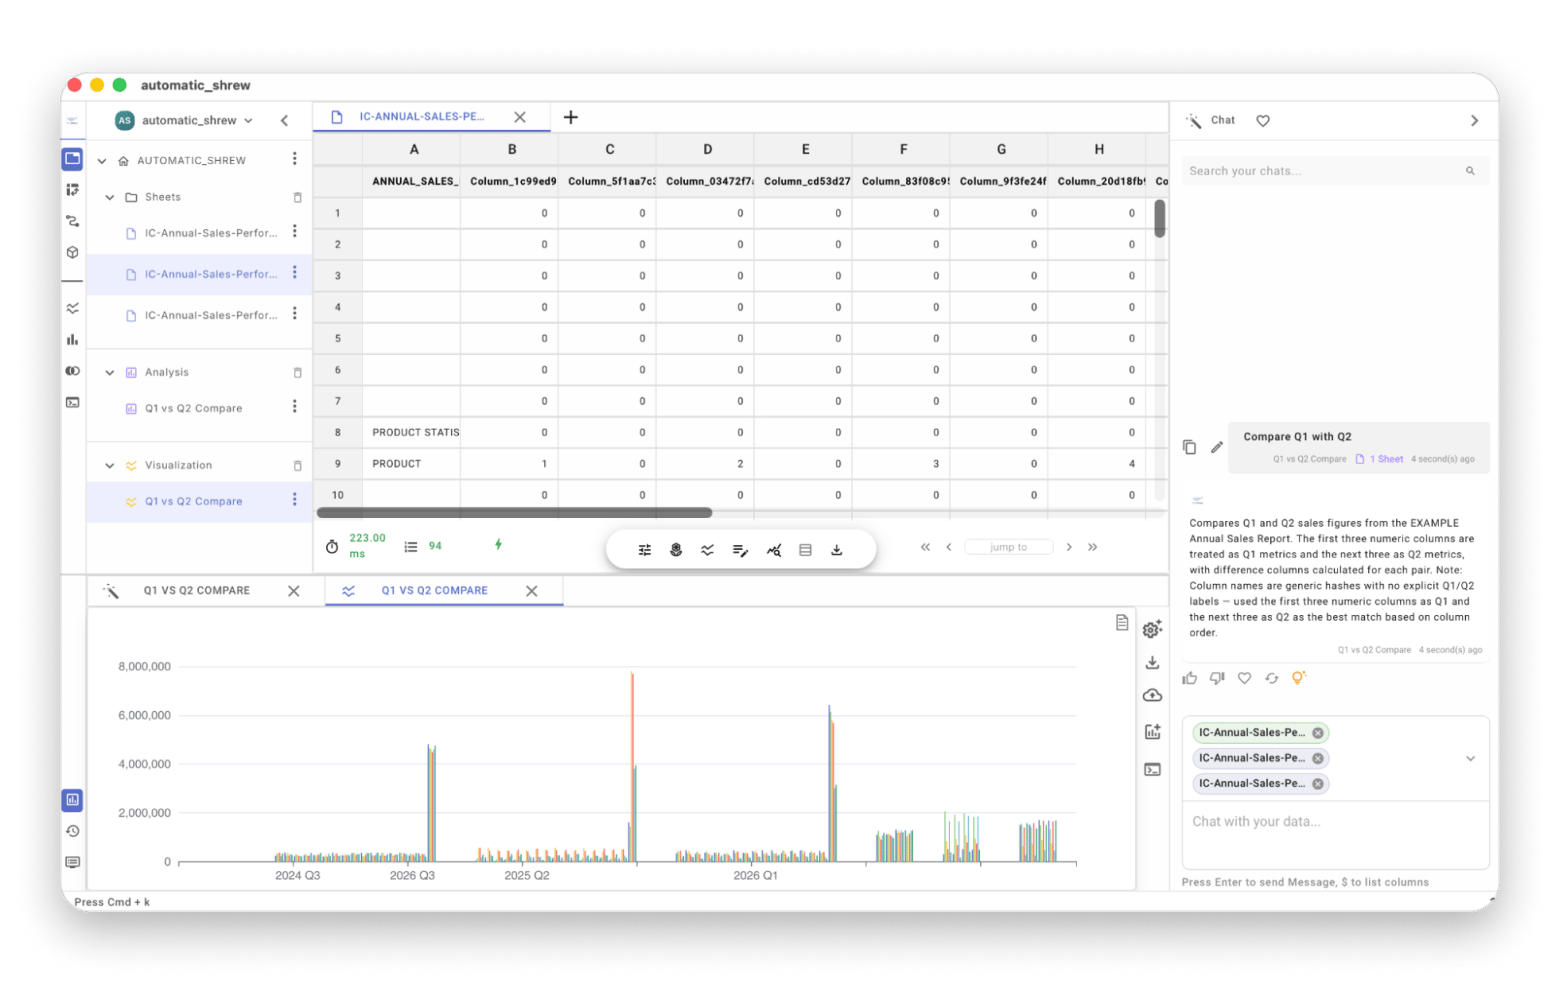Toggle the heart favorite in the Chat header
The height and width of the screenshot is (992, 1560).
(1263, 121)
